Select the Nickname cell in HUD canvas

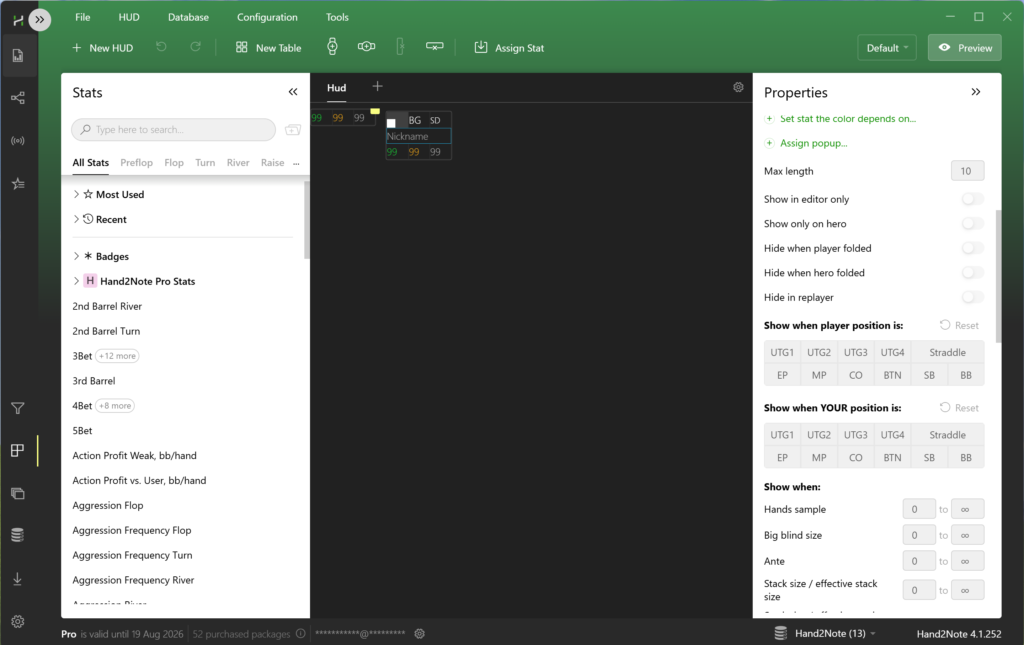click(418, 136)
